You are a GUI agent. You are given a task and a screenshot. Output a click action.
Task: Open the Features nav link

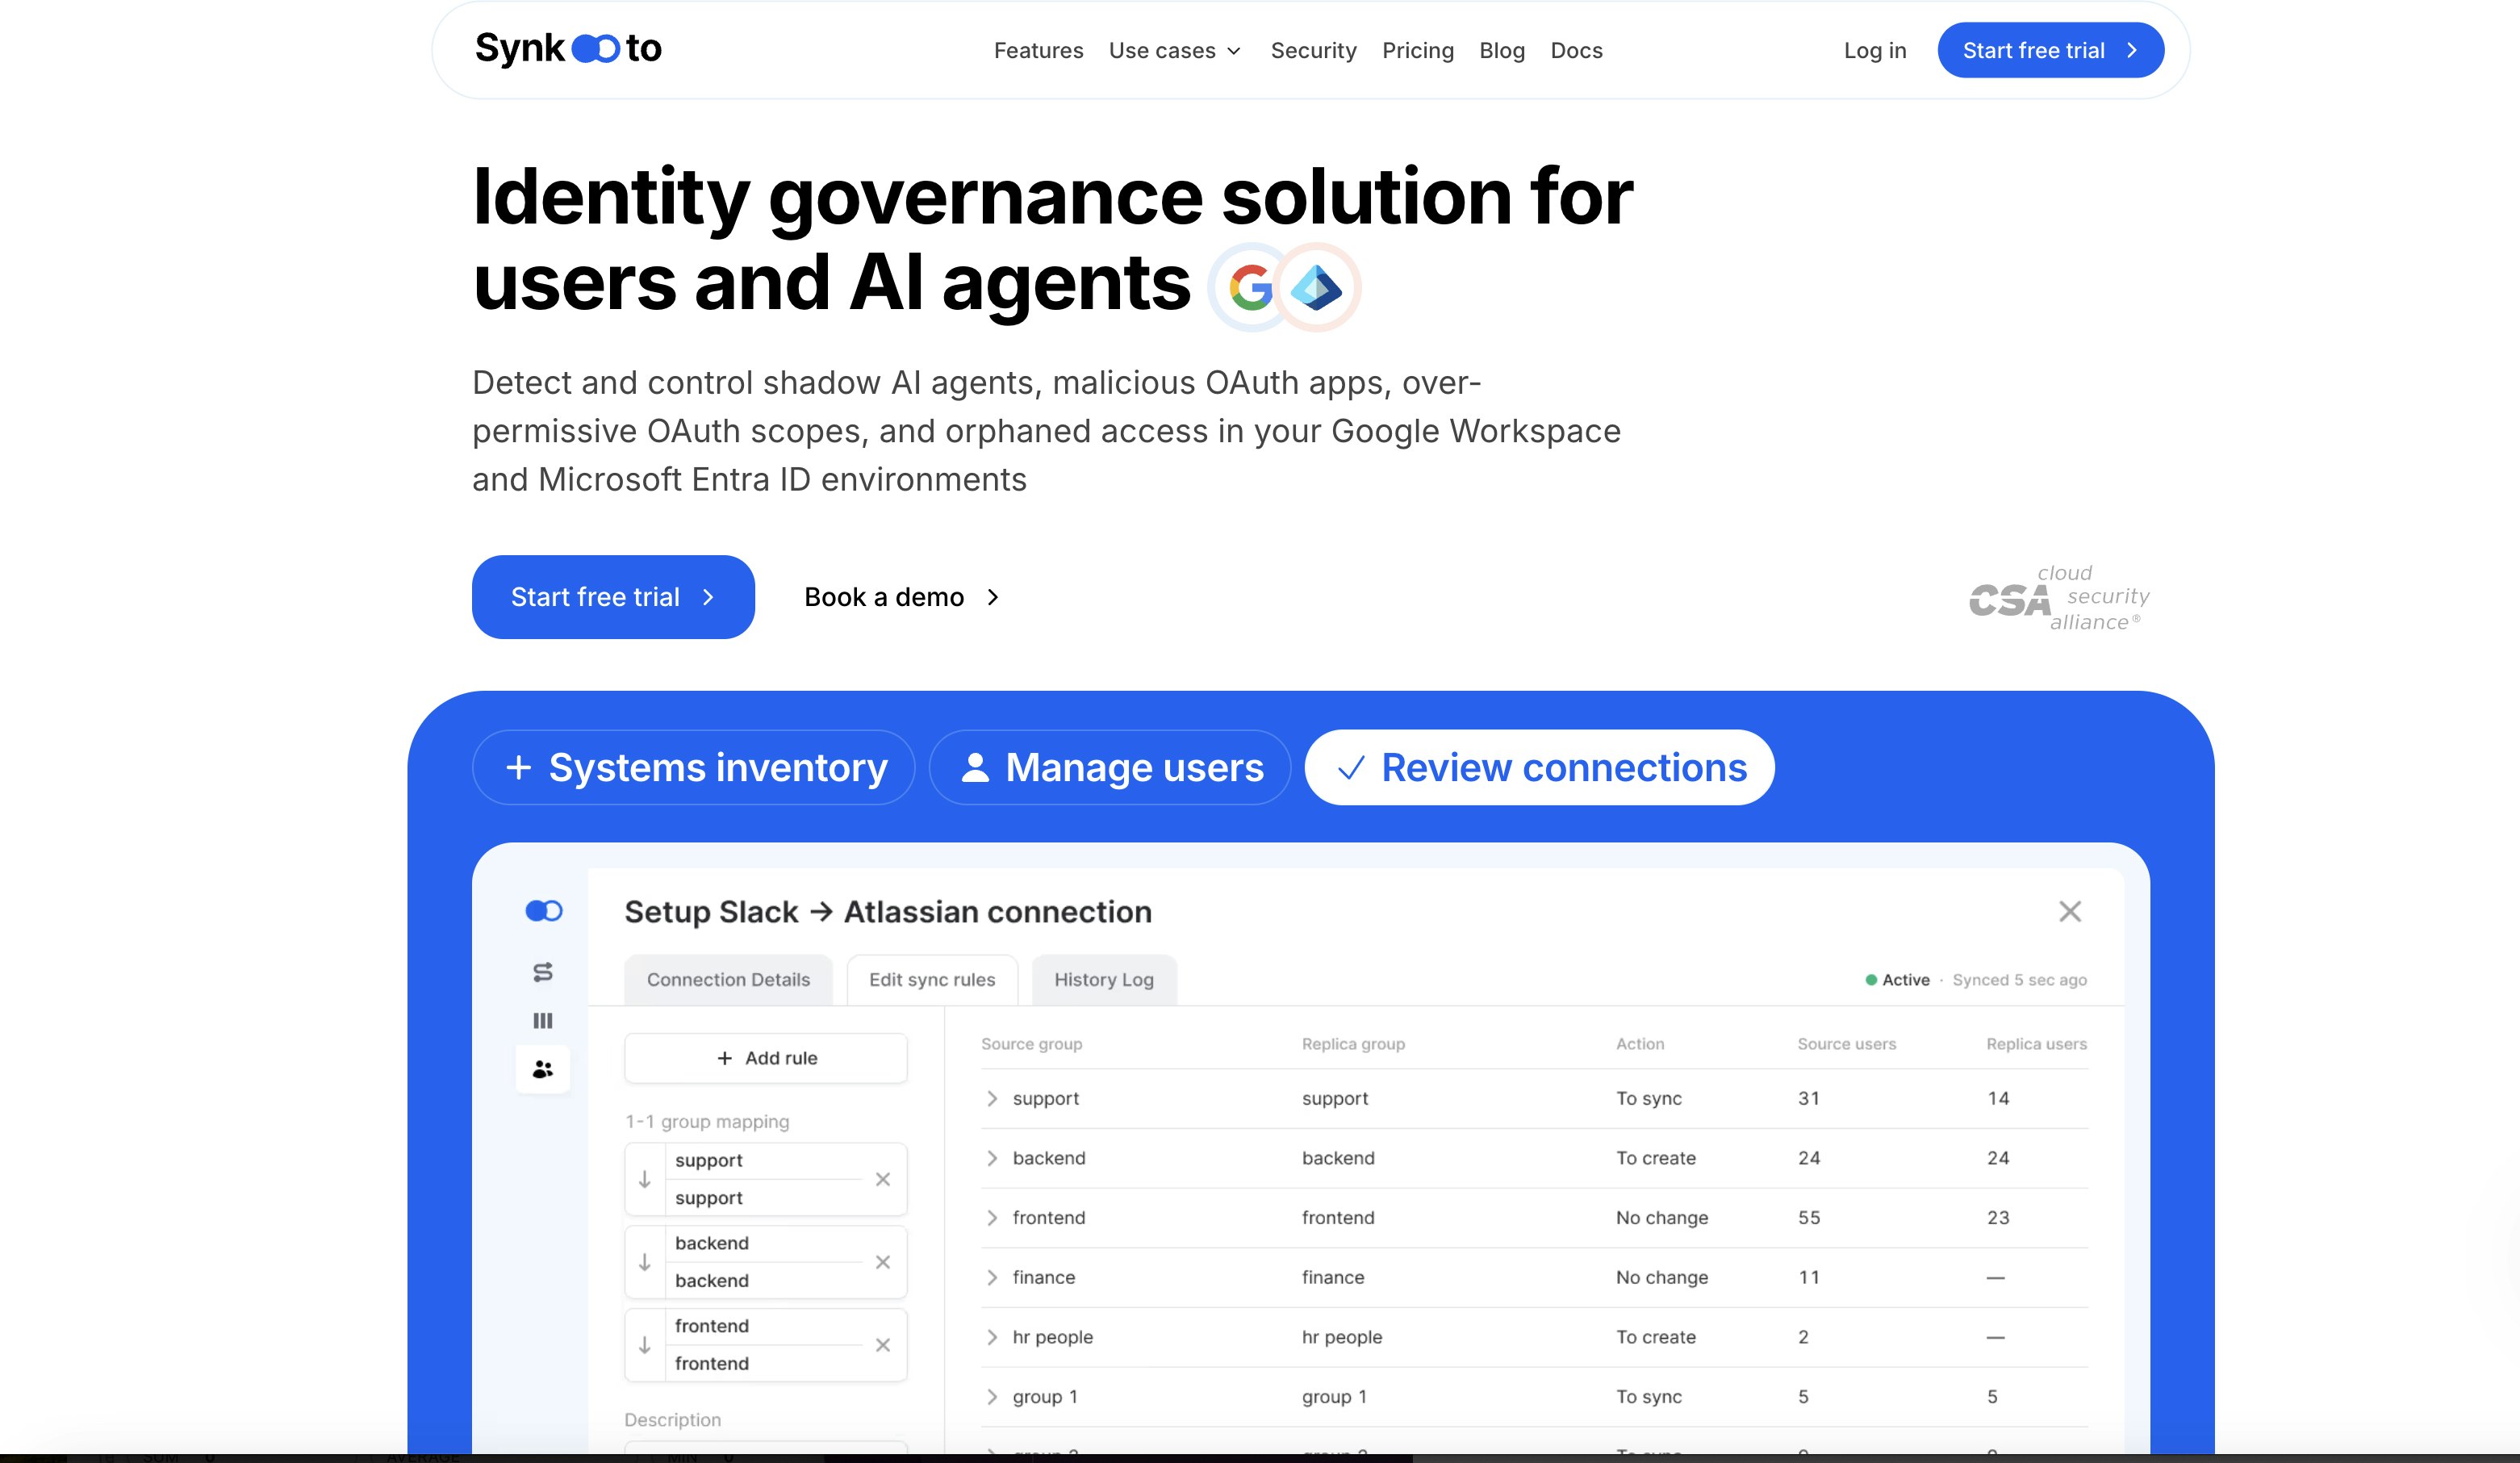point(1038,51)
